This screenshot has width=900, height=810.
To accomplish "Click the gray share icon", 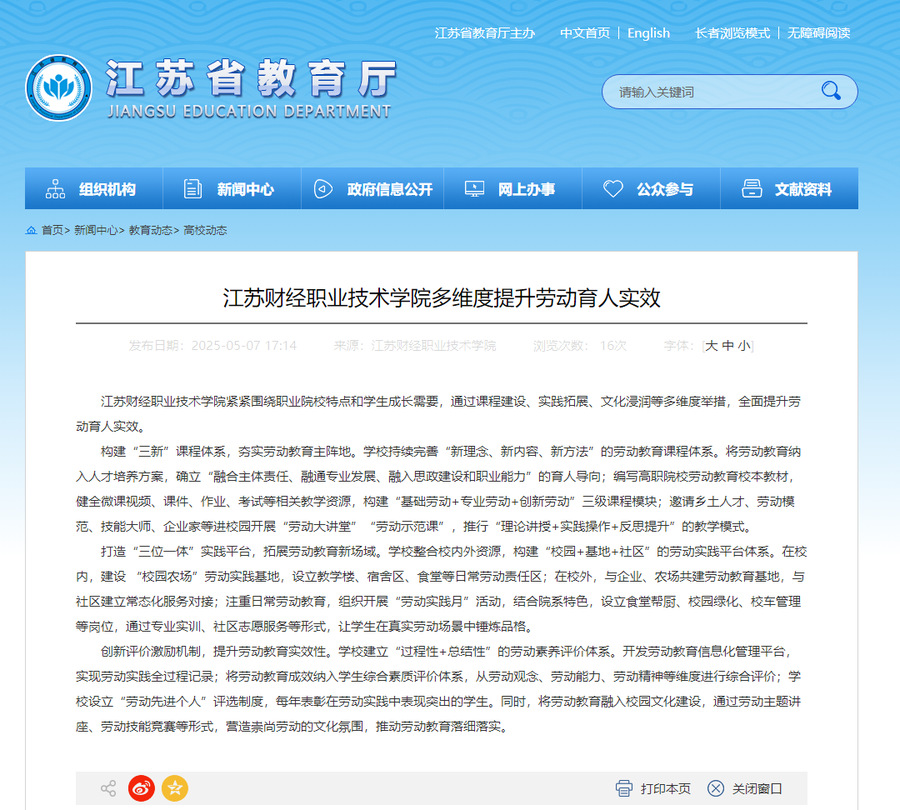I will click(108, 789).
